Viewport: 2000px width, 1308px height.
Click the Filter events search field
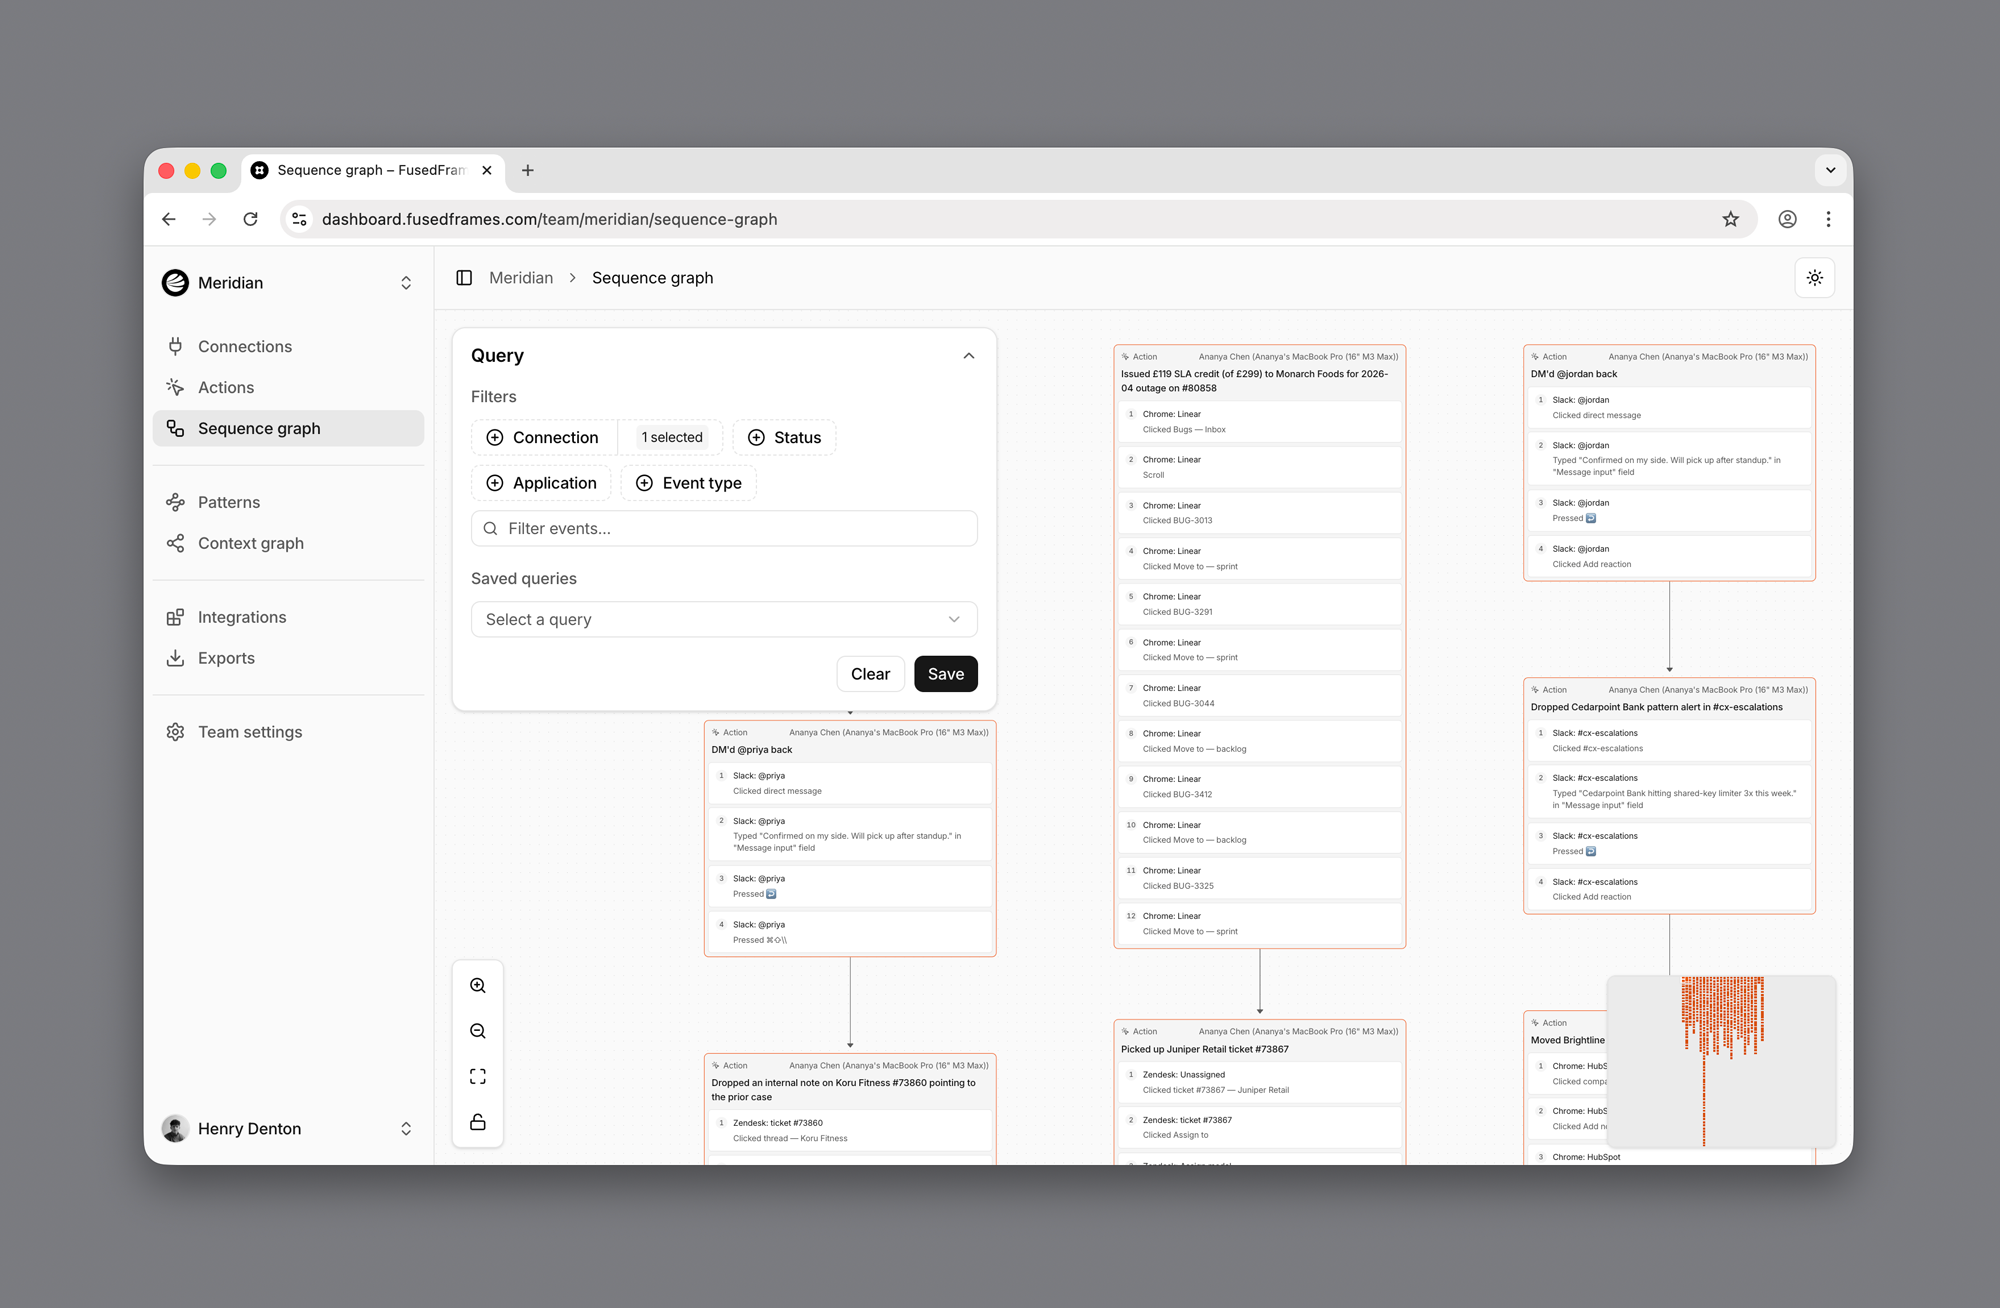[x=723, y=528]
